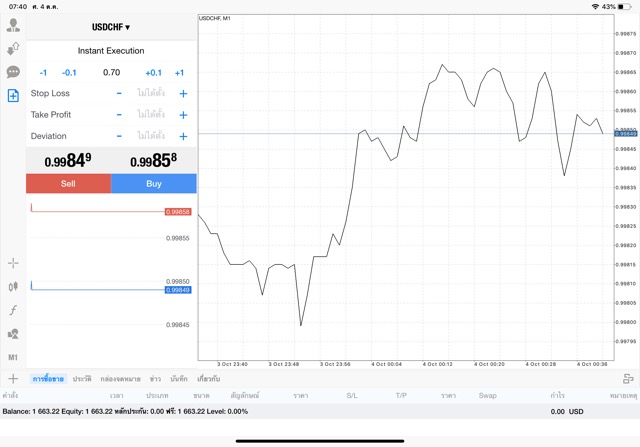Click the bottom panel layout toggle icon
The height and width of the screenshot is (447, 640).
(x=628, y=379)
